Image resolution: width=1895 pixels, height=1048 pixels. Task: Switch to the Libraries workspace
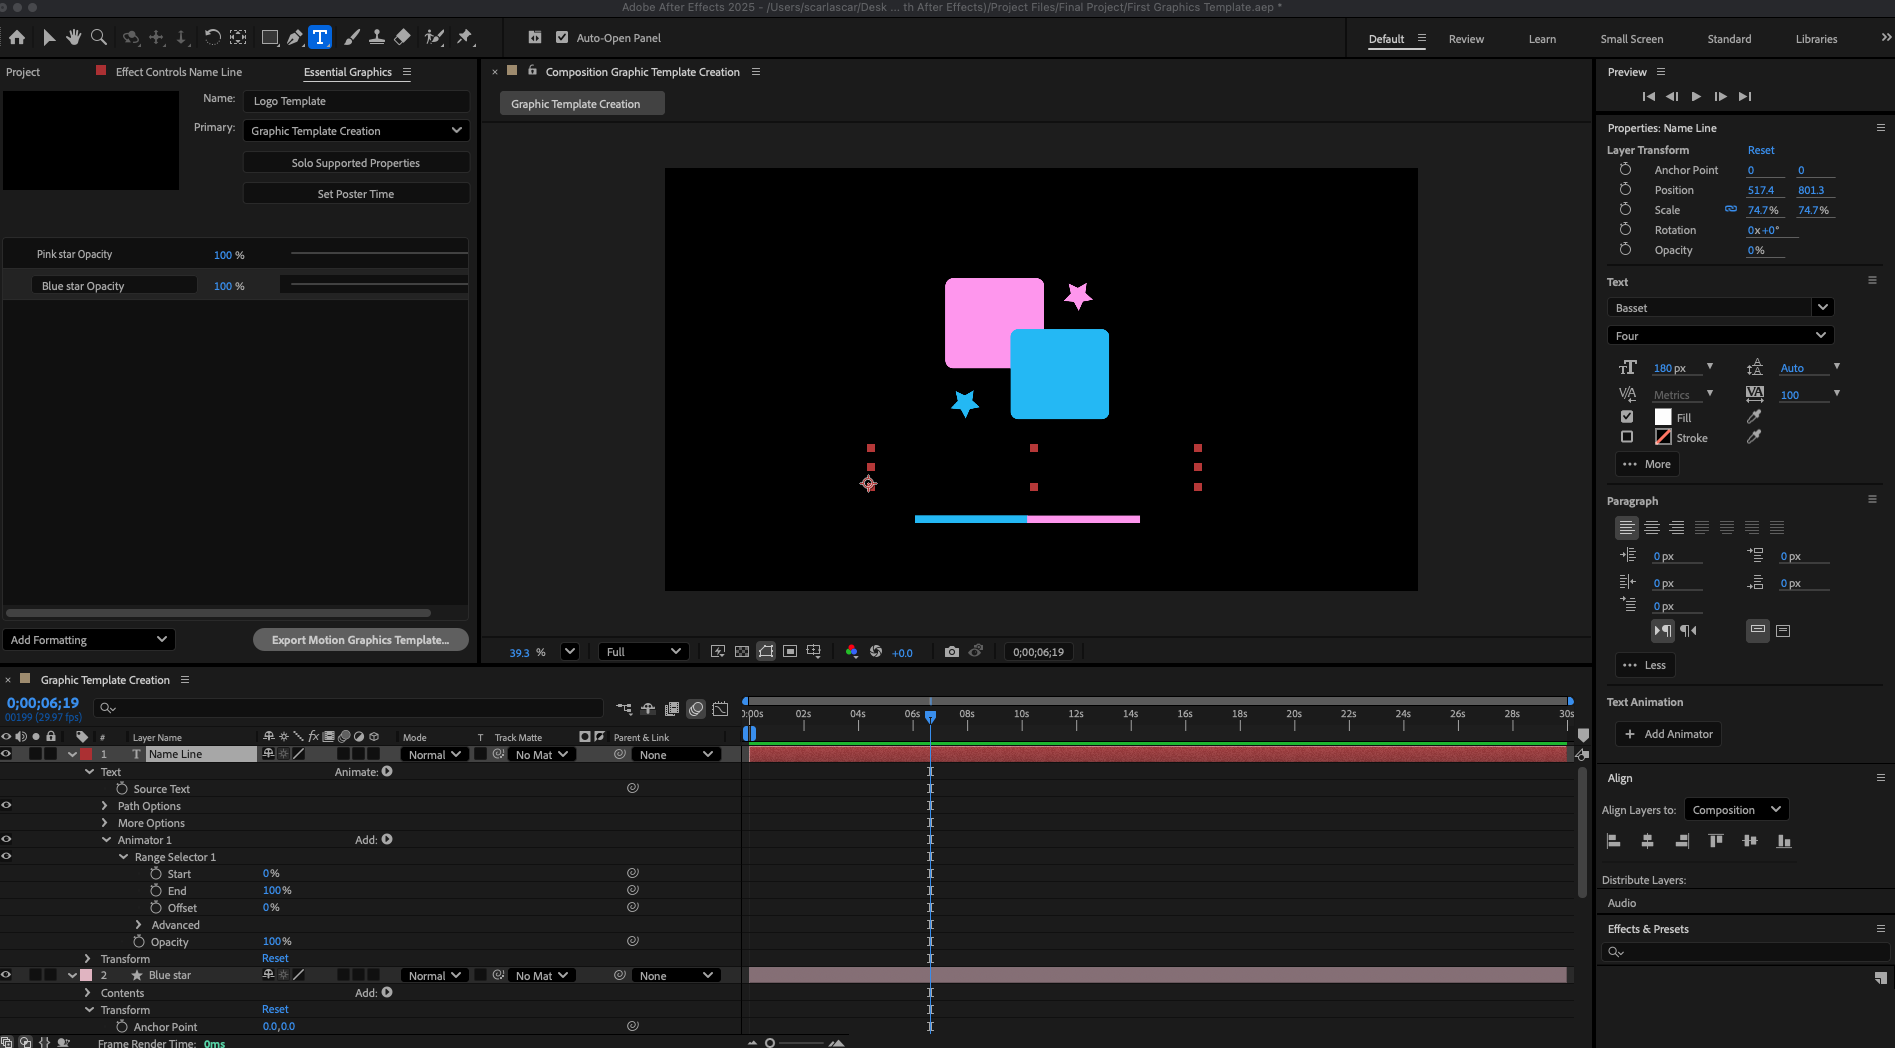(1816, 39)
